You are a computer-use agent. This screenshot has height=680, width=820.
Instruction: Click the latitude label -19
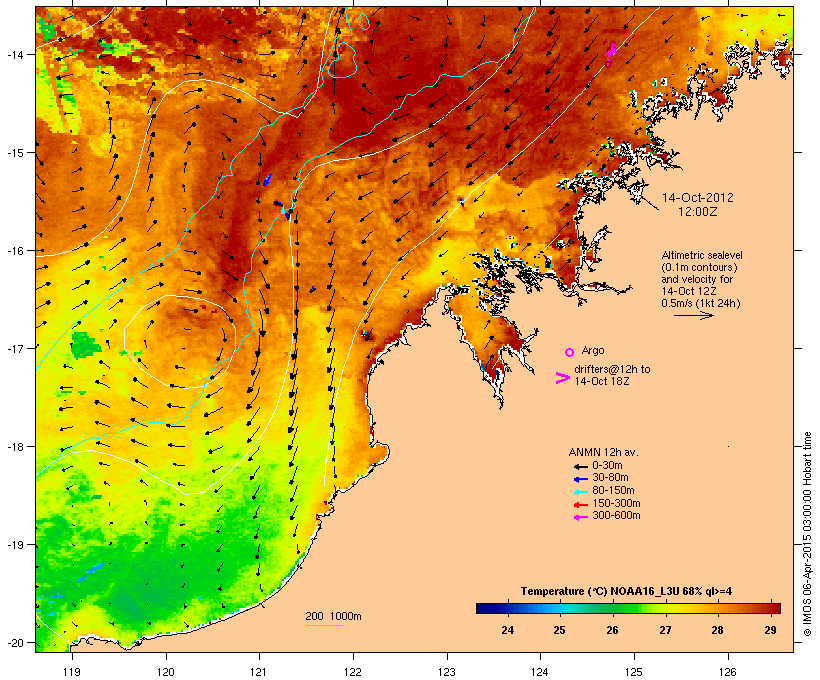pyautogui.click(x=14, y=545)
